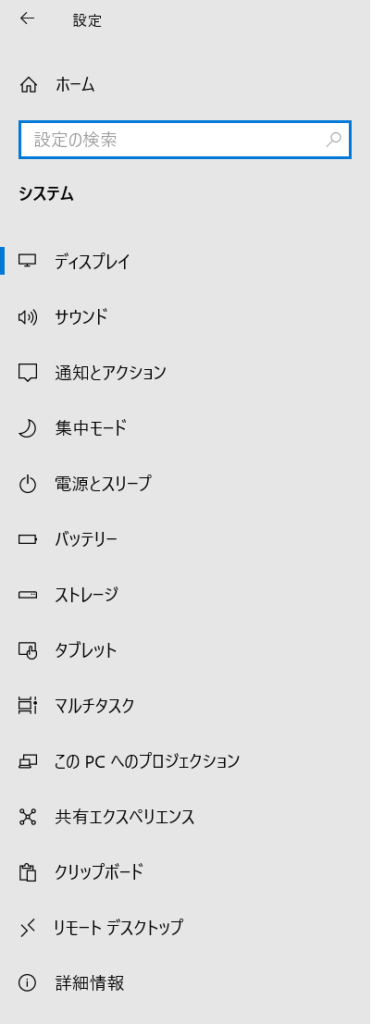Click the タブレット icon
This screenshot has width=372, height=1024.
click(x=27, y=650)
